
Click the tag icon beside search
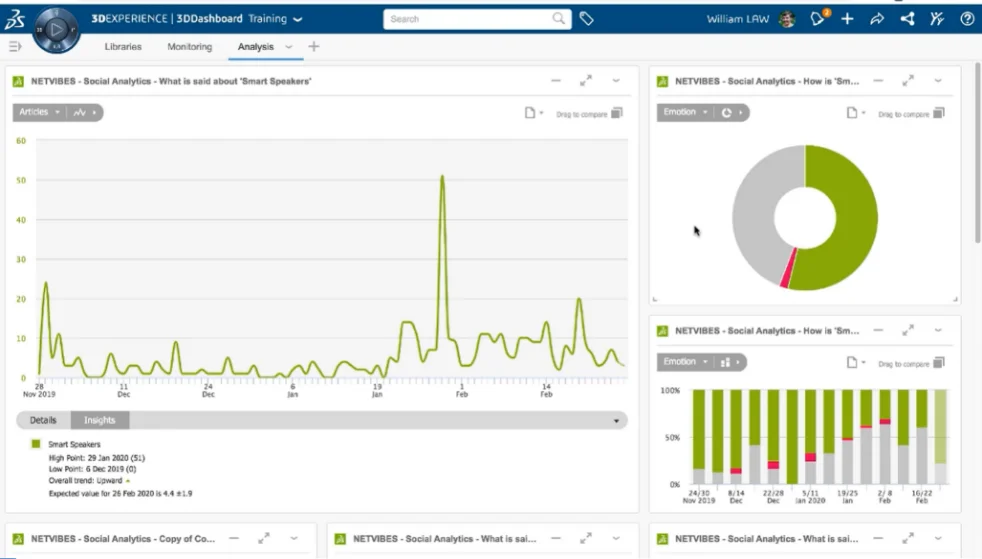pyautogui.click(x=587, y=19)
